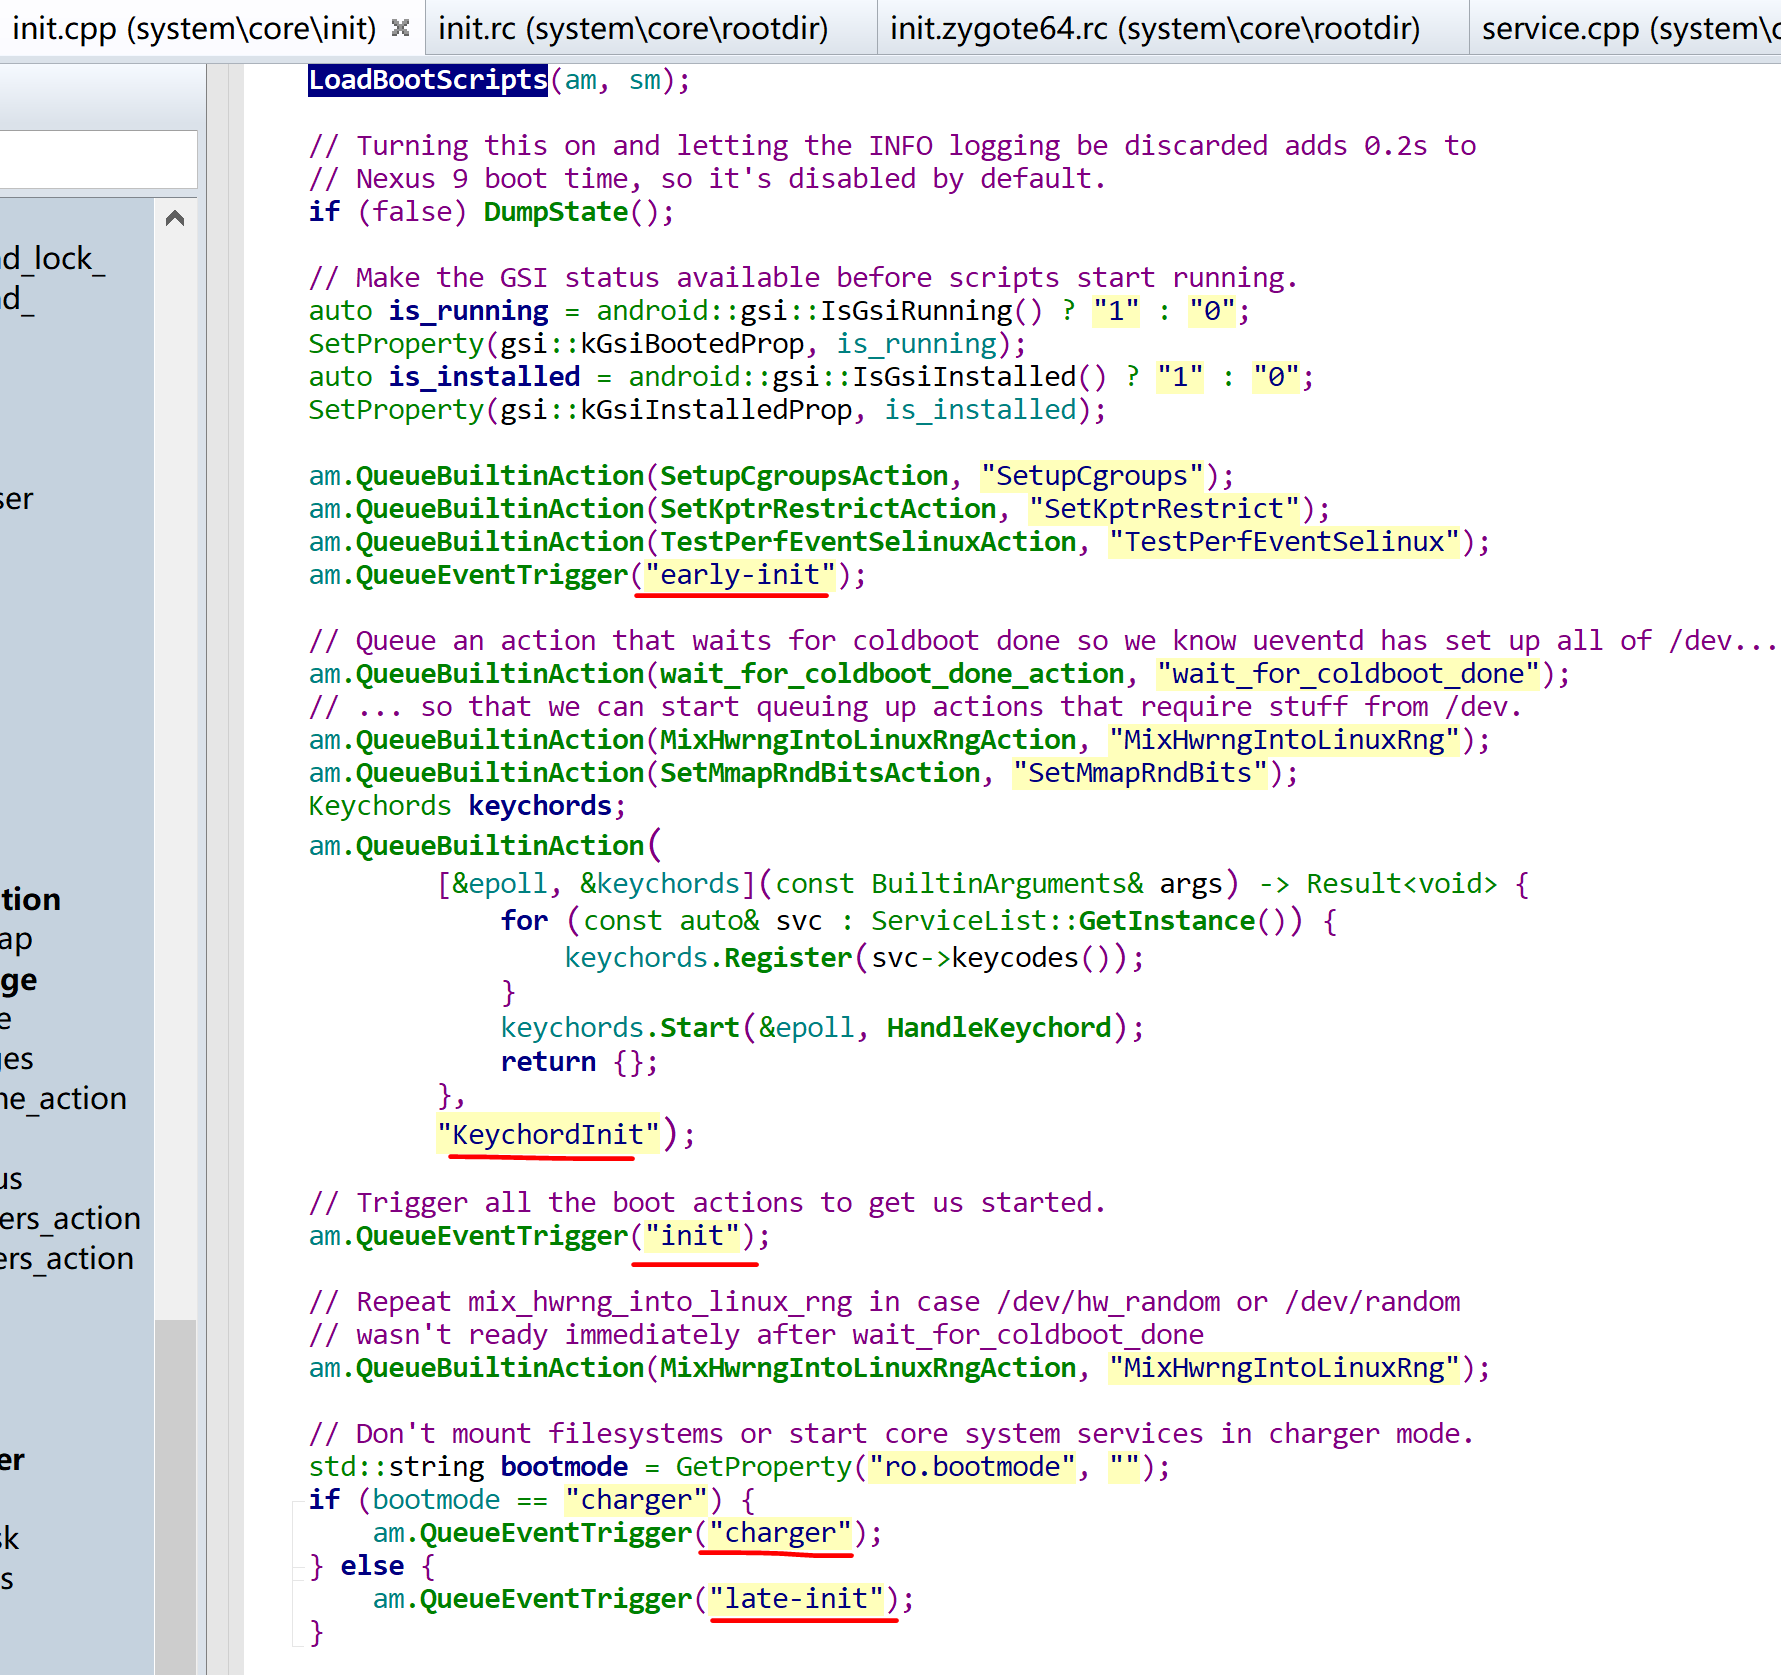Click the symbol list scroll-up arrow

pyautogui.click(x=175, y=218)
